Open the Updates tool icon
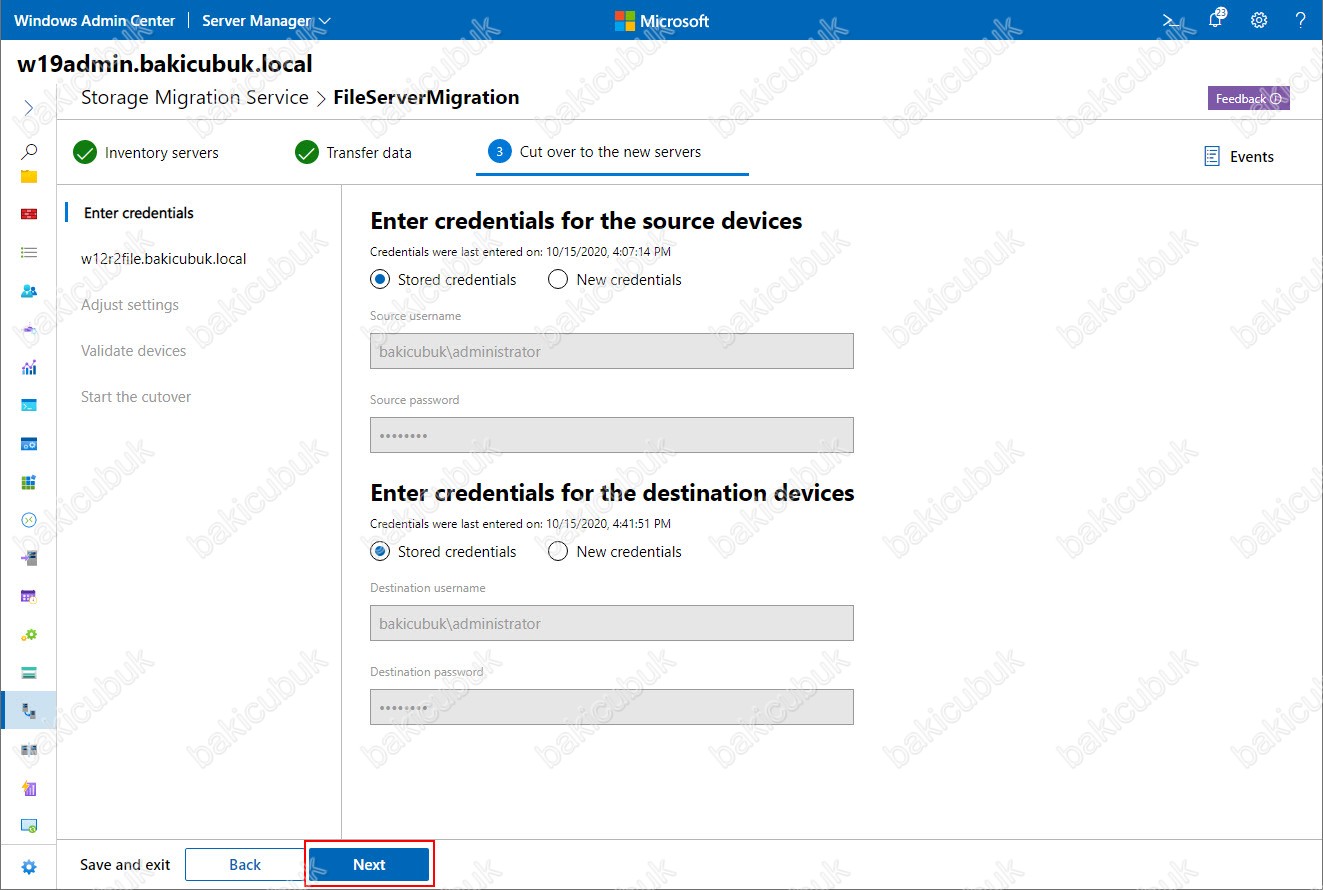Screen dimensions: 1323x890 click(29, 825)
